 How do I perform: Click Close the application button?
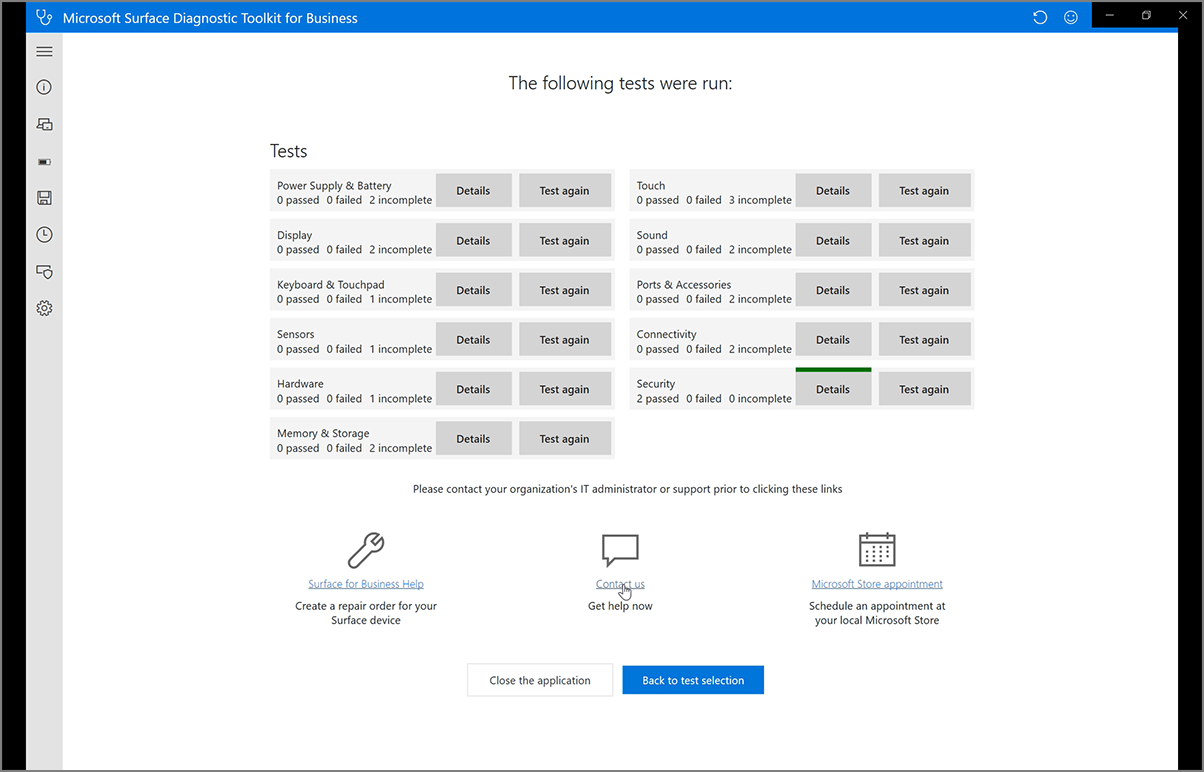tap(540, 680)
